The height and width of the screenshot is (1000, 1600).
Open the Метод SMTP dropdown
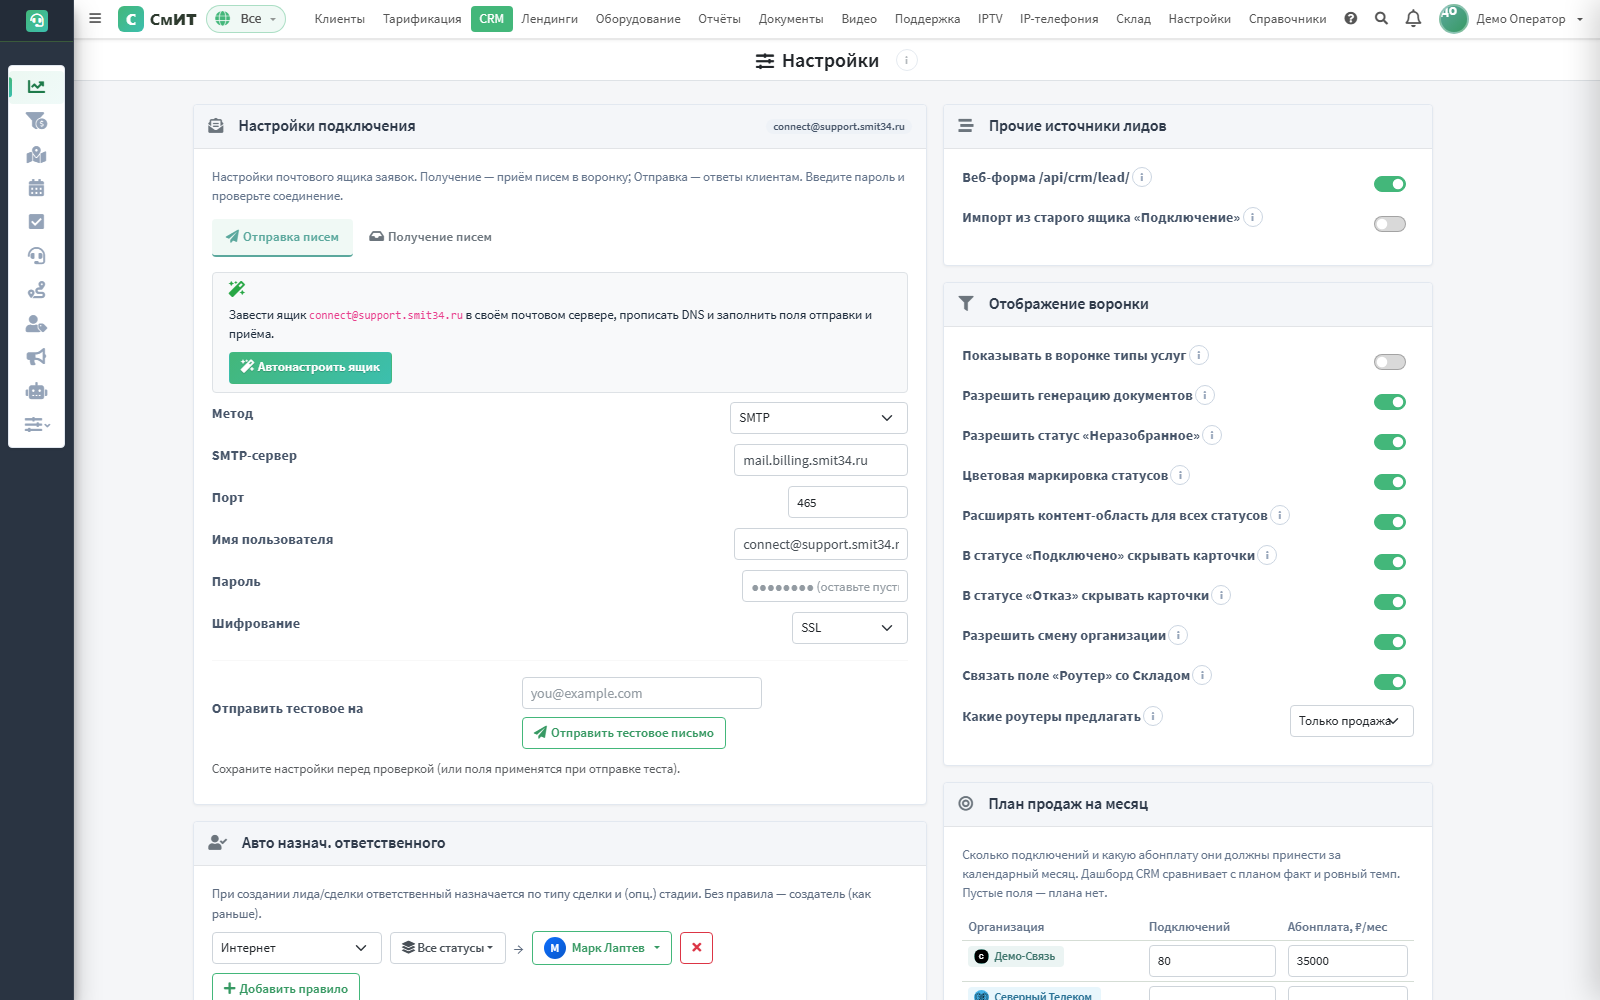point(819,418)
